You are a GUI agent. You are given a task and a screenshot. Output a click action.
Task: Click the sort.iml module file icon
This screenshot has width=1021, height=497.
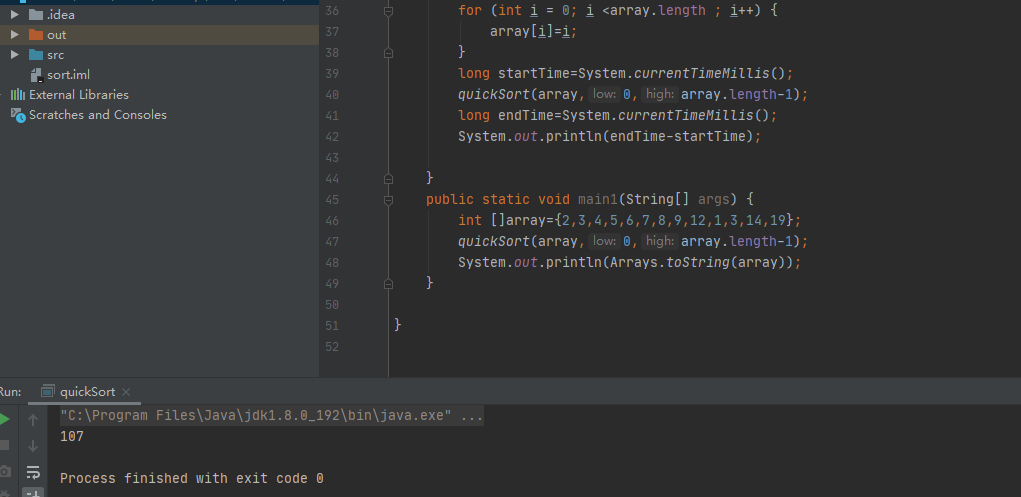point(36,75)
